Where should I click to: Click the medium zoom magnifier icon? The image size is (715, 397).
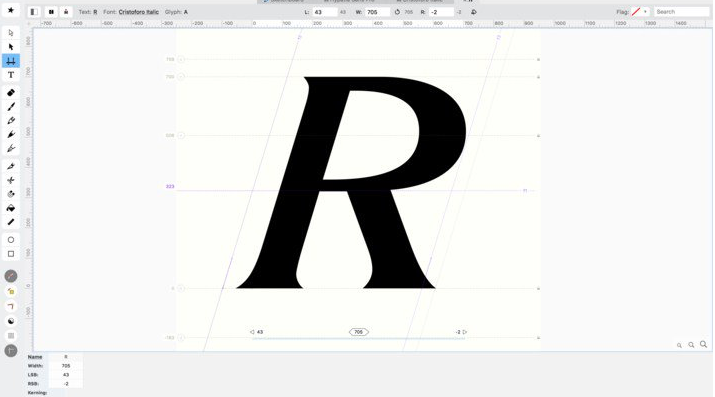click(691, 345)
